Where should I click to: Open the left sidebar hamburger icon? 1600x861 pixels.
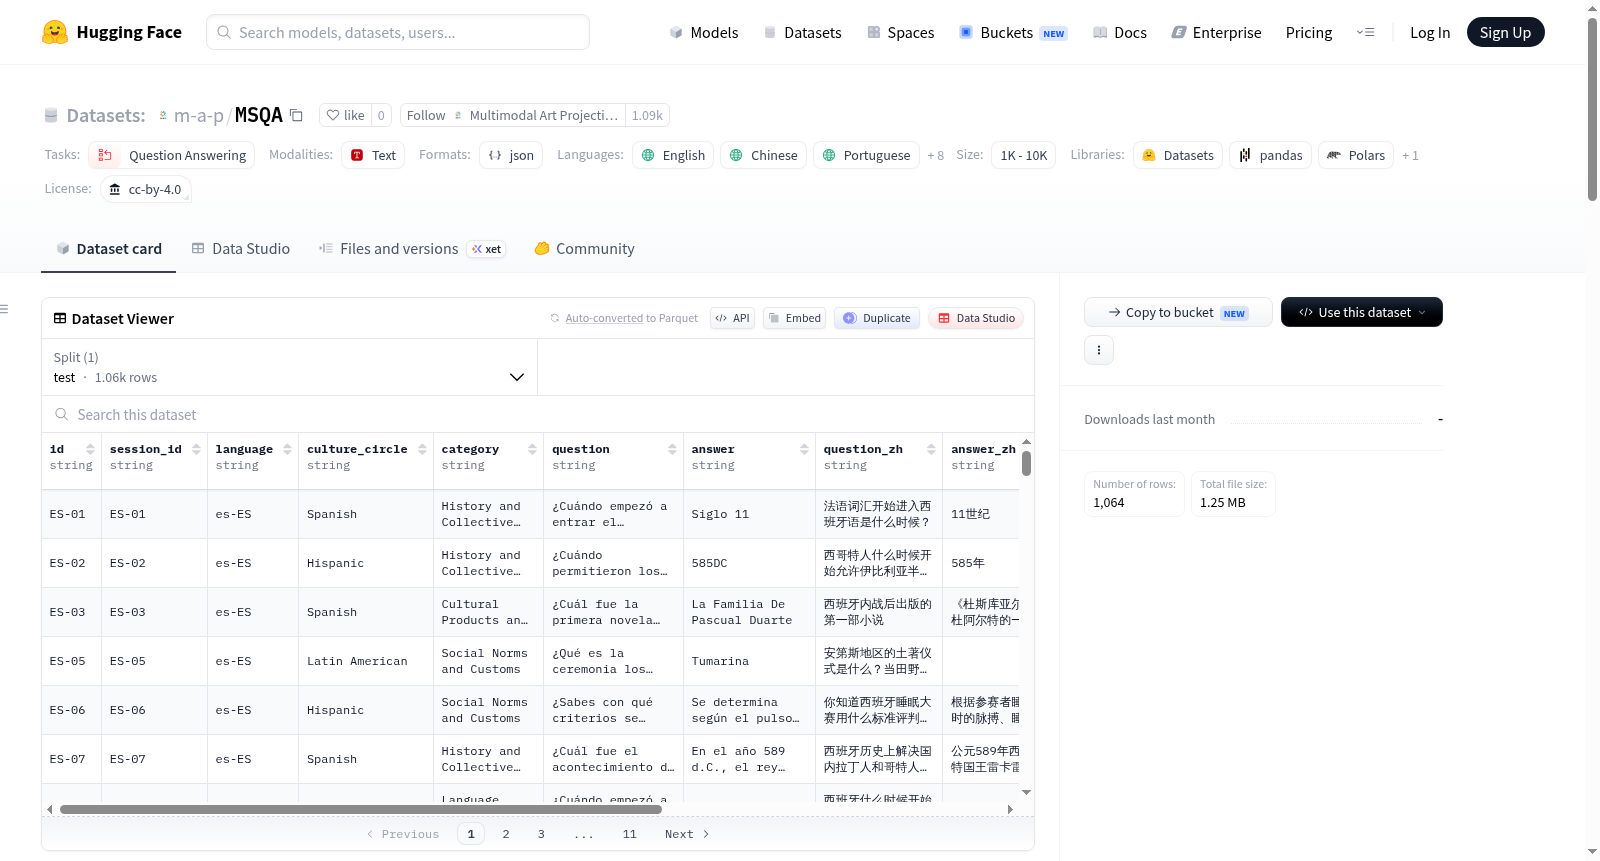5,309
